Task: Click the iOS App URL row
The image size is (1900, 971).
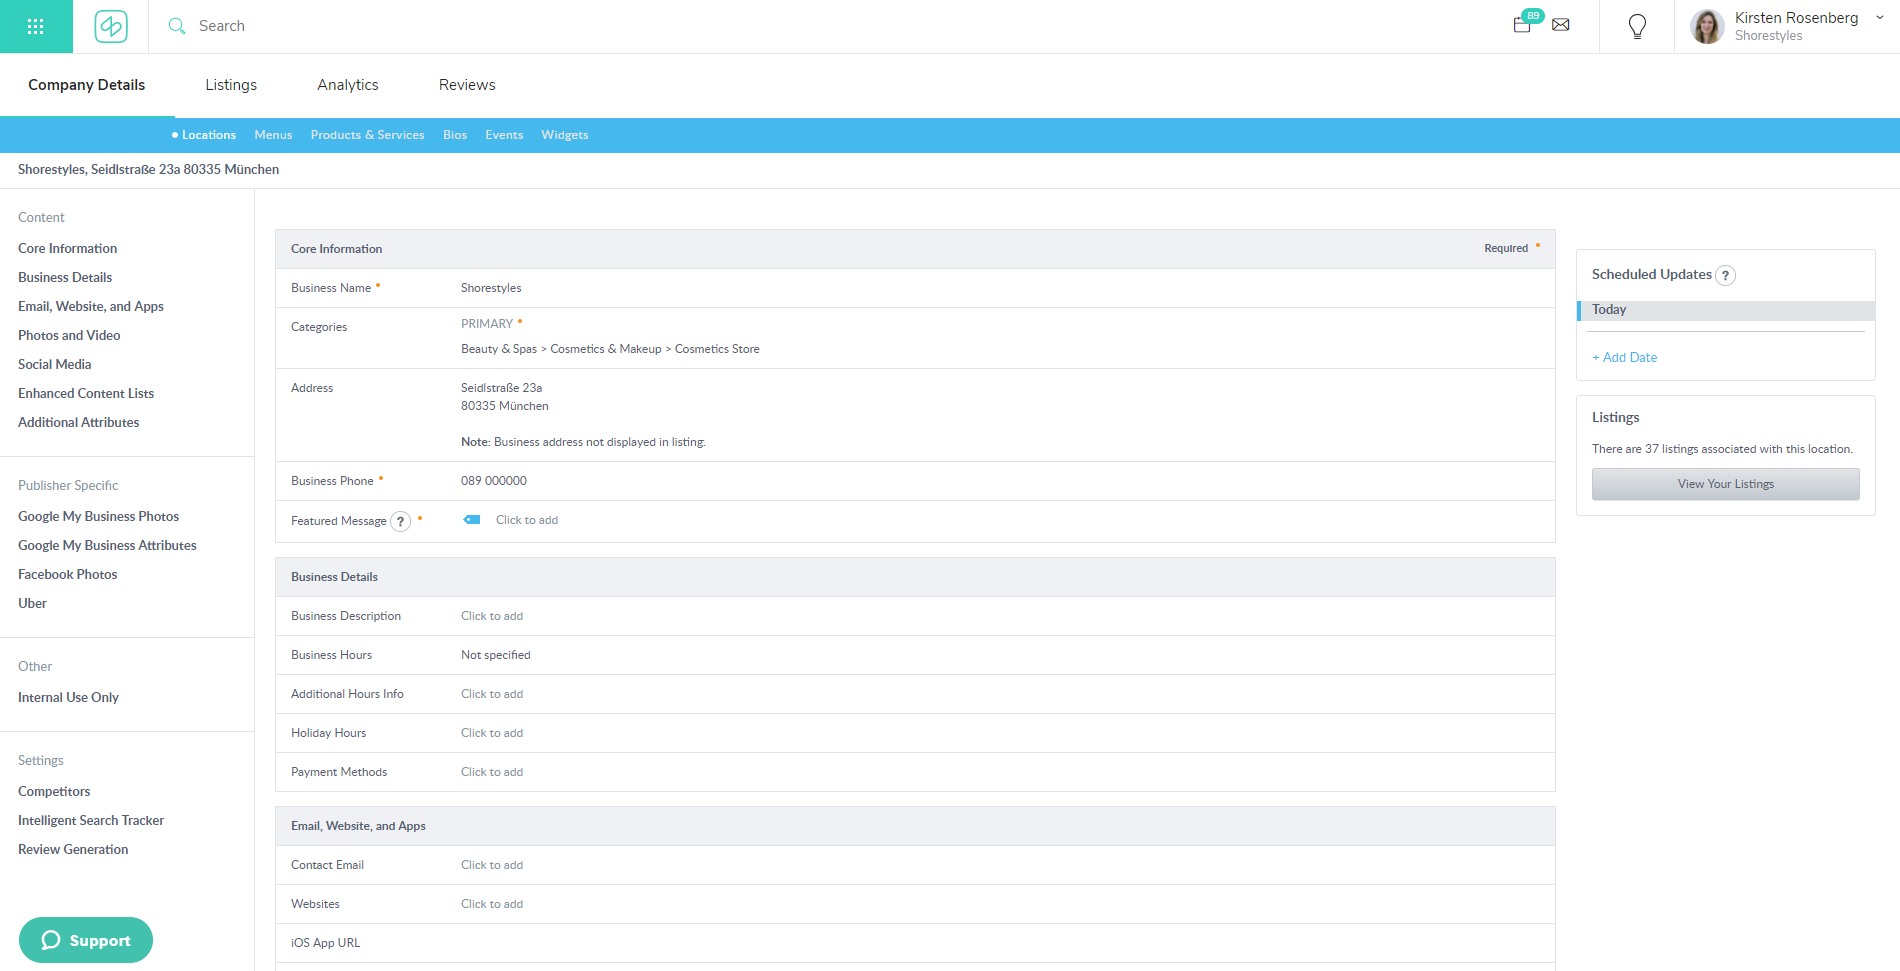Action: tap(915, 943)
